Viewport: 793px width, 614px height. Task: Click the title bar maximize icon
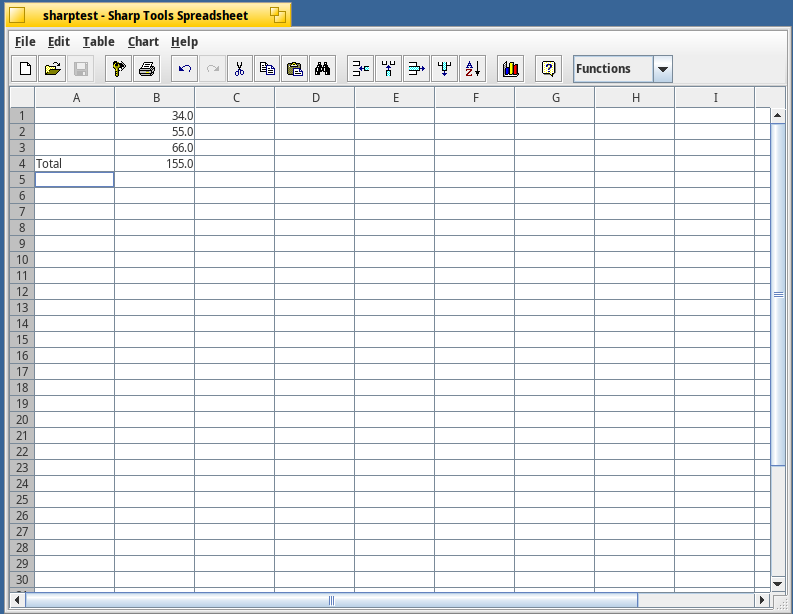tap(278, 15)
